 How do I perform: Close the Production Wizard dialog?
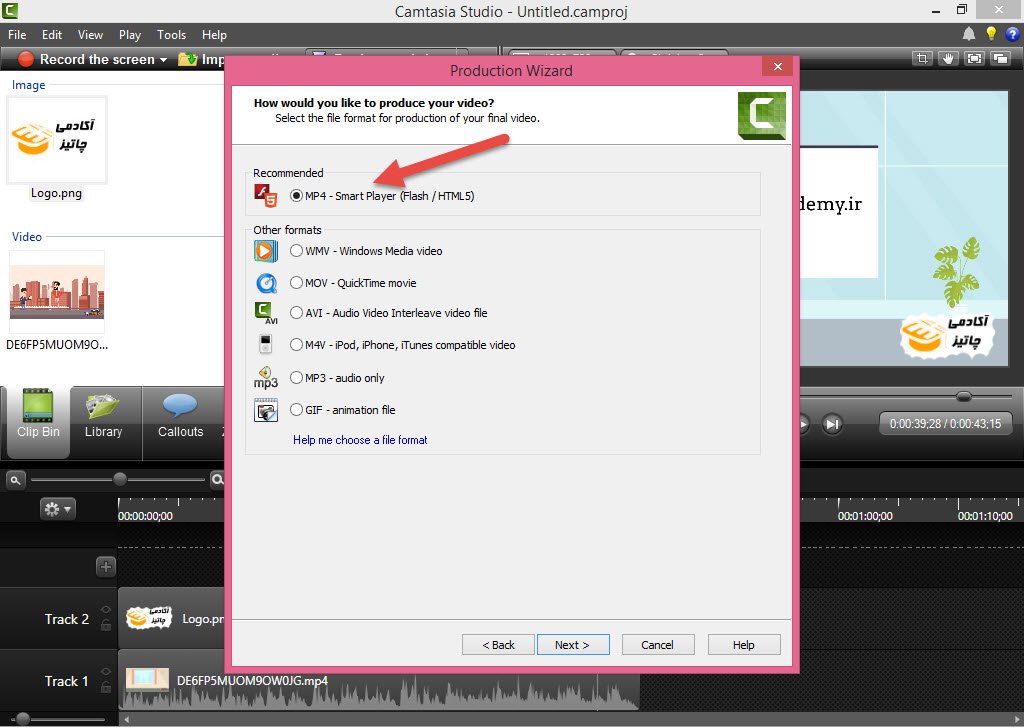(x=777, y=66)
